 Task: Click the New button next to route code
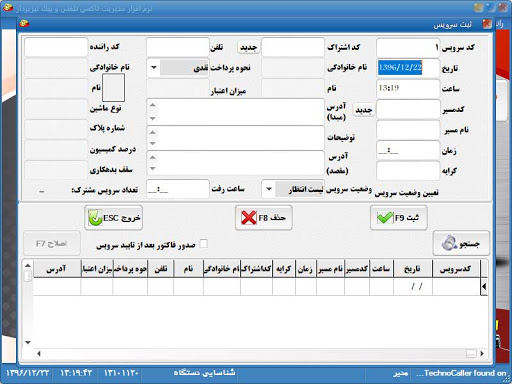[364, 110]
